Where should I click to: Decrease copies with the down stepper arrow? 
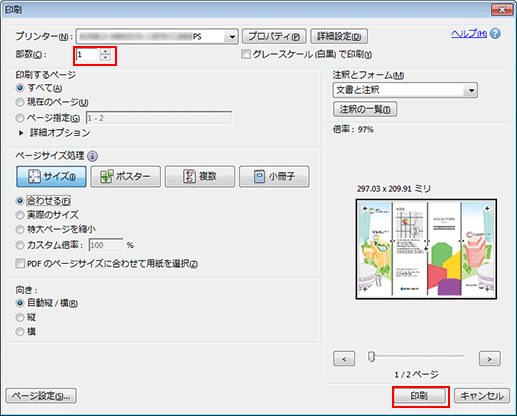tap(105, 57)
